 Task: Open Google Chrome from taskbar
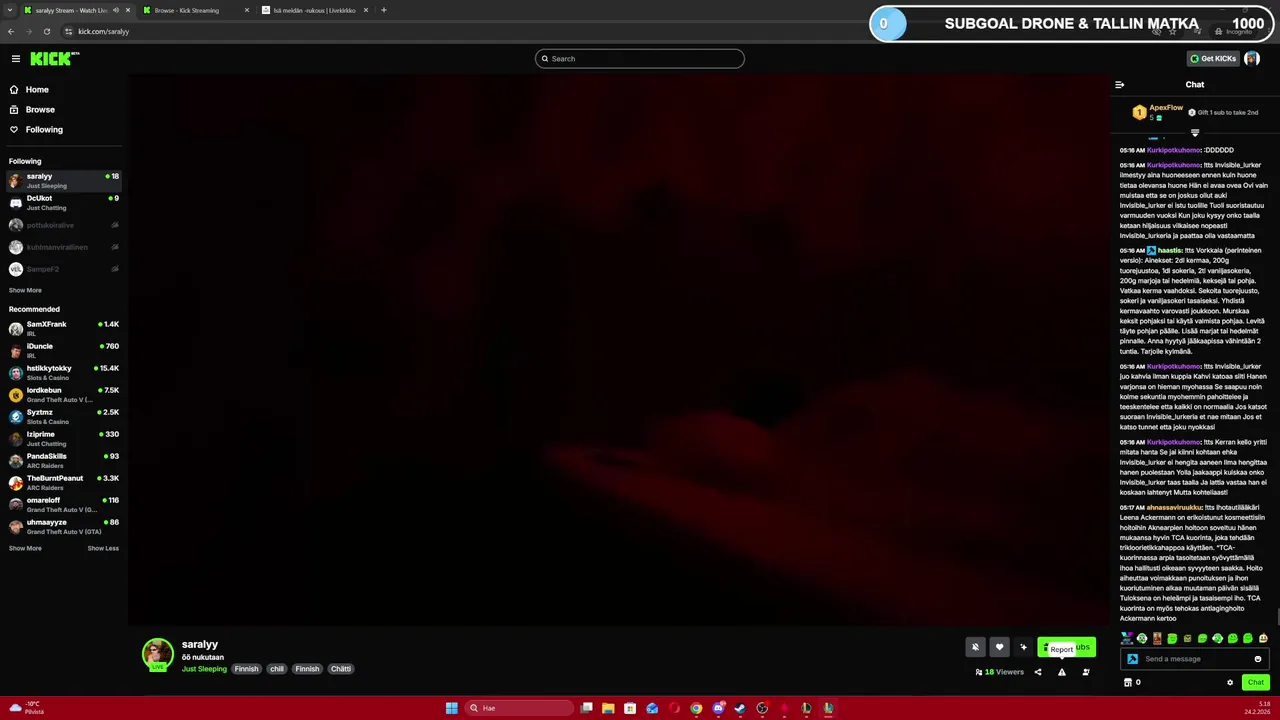point(696,708)
